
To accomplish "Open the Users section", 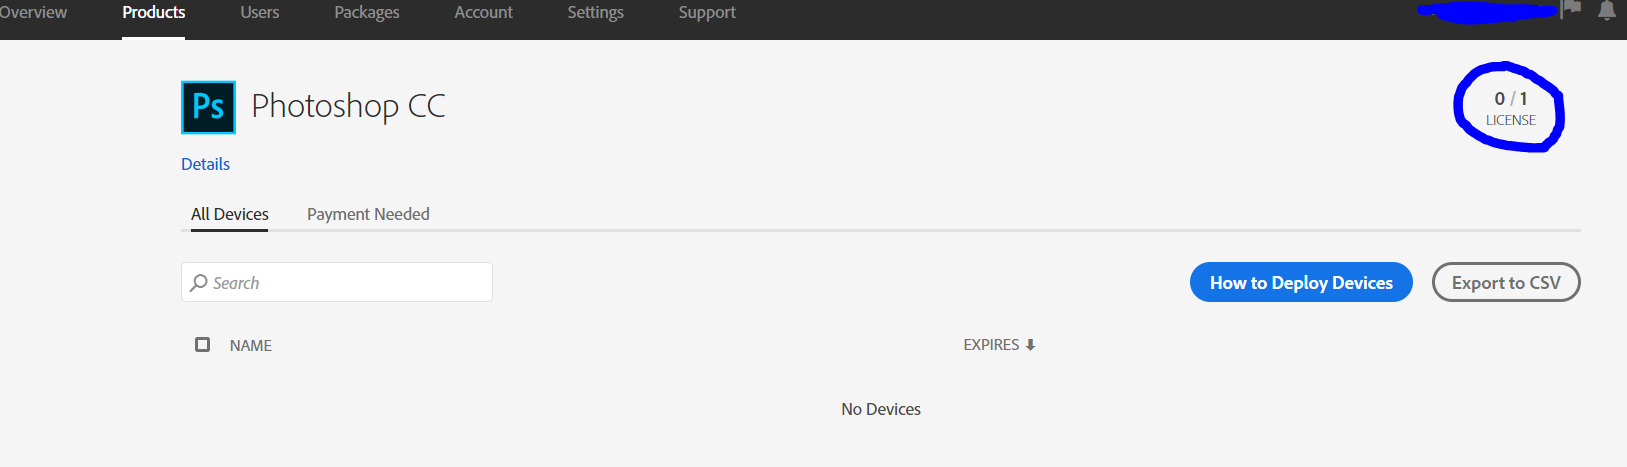I will click(x=260, y=12).
